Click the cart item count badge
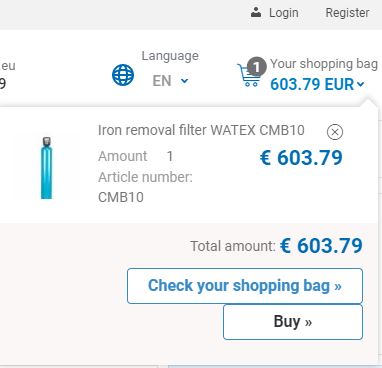This screenshot has width=382, height=368. (x=256, y=67)
